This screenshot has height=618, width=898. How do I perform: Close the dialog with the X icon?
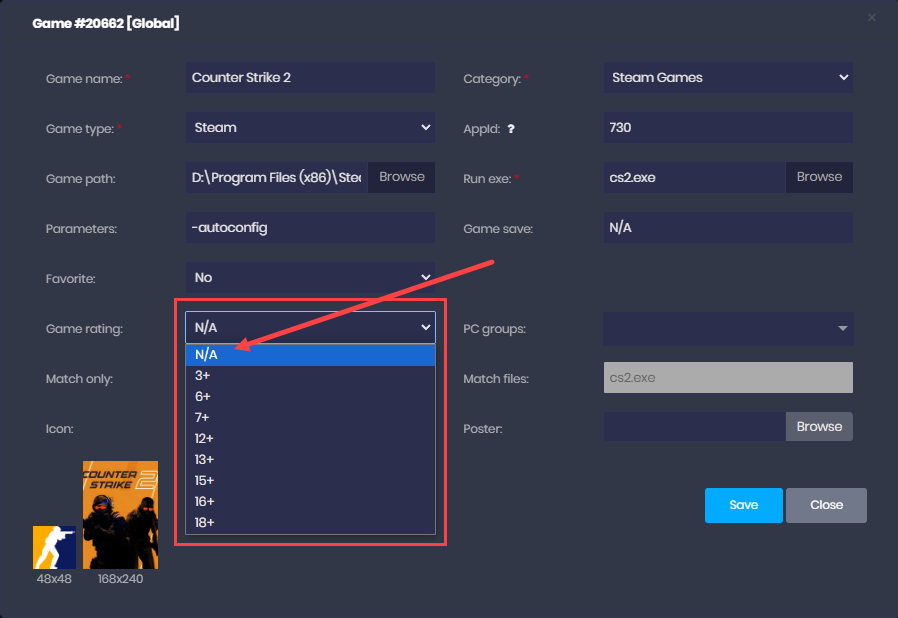point(871,17)
